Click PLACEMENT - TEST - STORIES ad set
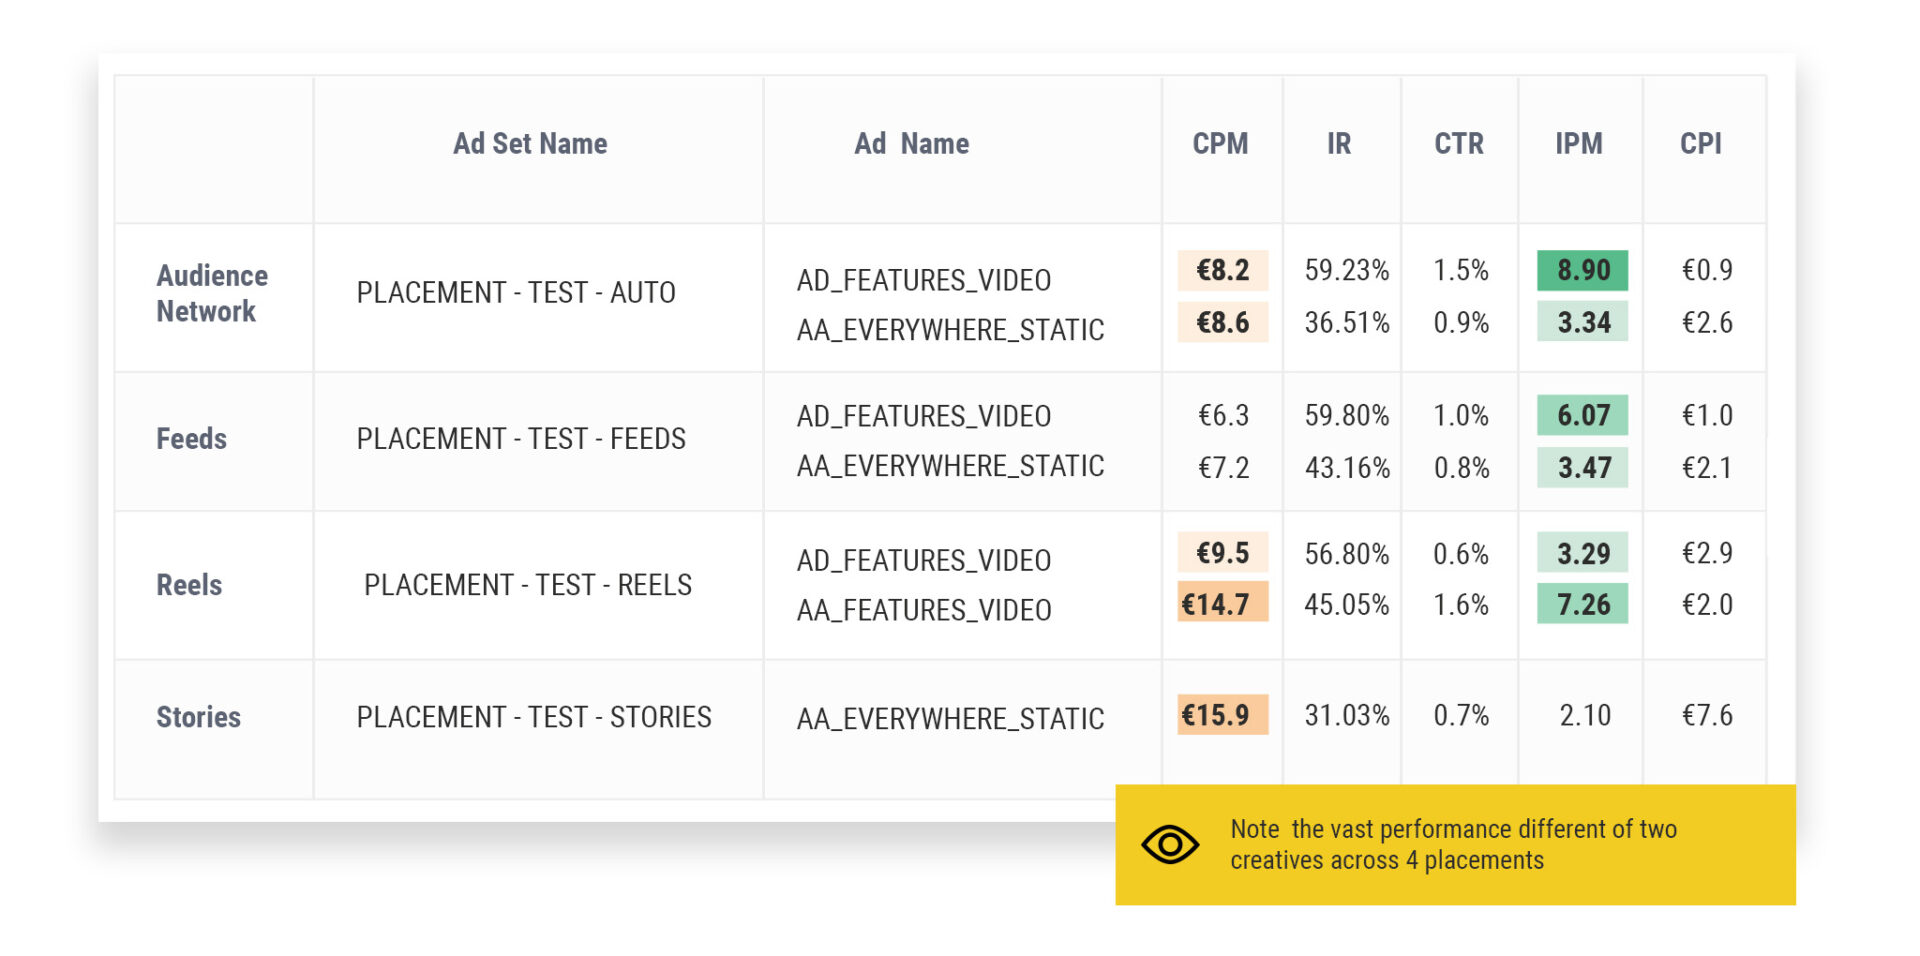 pyautogui.click(x=535, y=716)
